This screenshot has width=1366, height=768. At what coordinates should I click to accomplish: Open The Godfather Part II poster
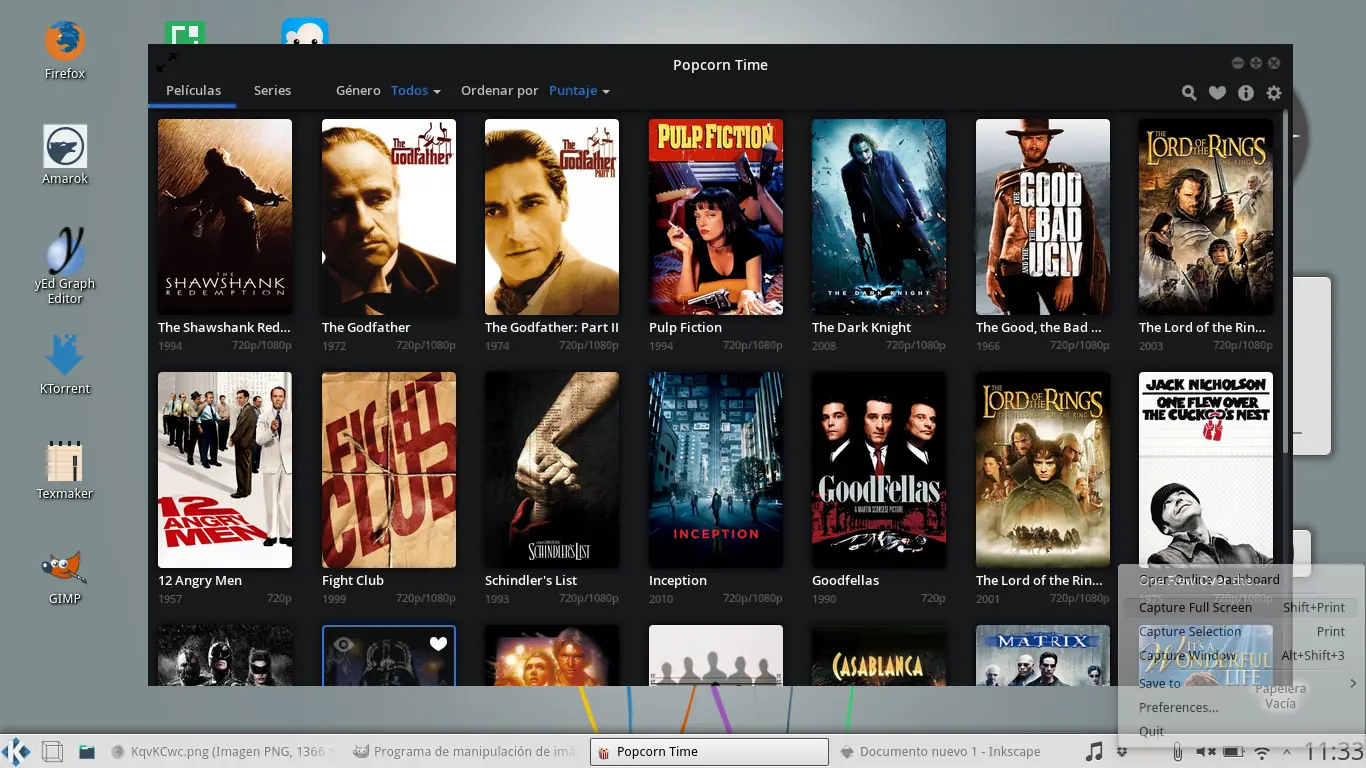(x=552, y=217)
